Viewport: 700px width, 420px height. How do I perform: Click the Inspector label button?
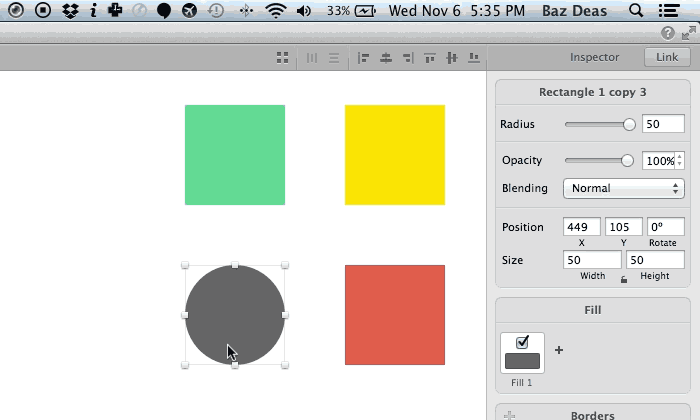594,58
